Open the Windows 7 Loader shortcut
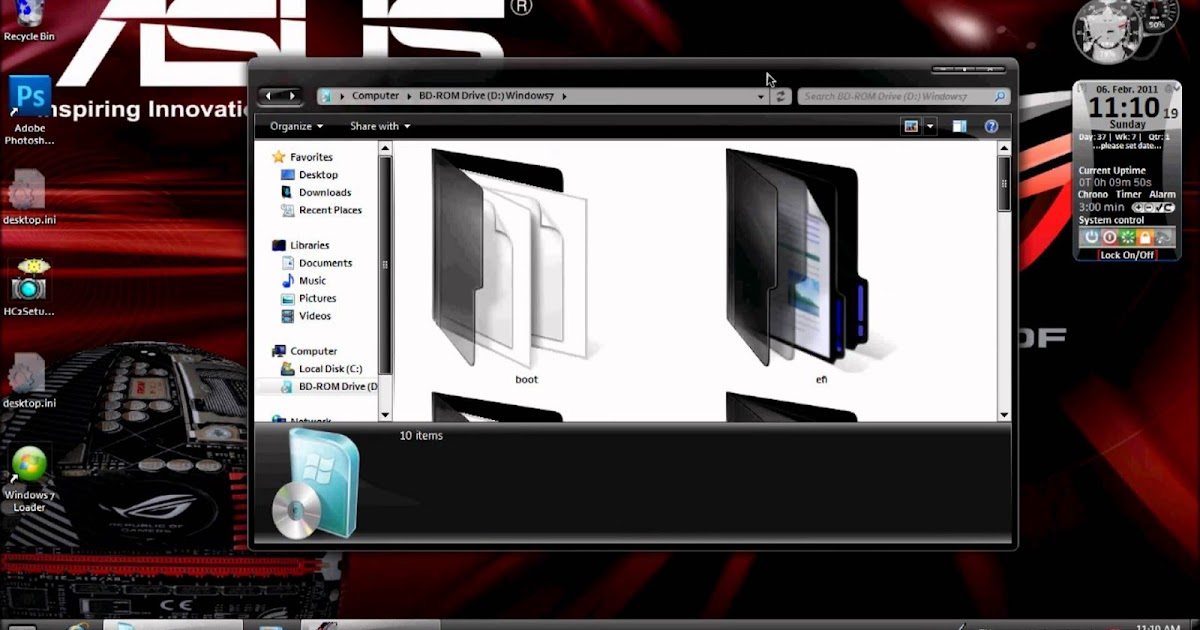Screen dimensions: 1200x630 click(29, 480)
